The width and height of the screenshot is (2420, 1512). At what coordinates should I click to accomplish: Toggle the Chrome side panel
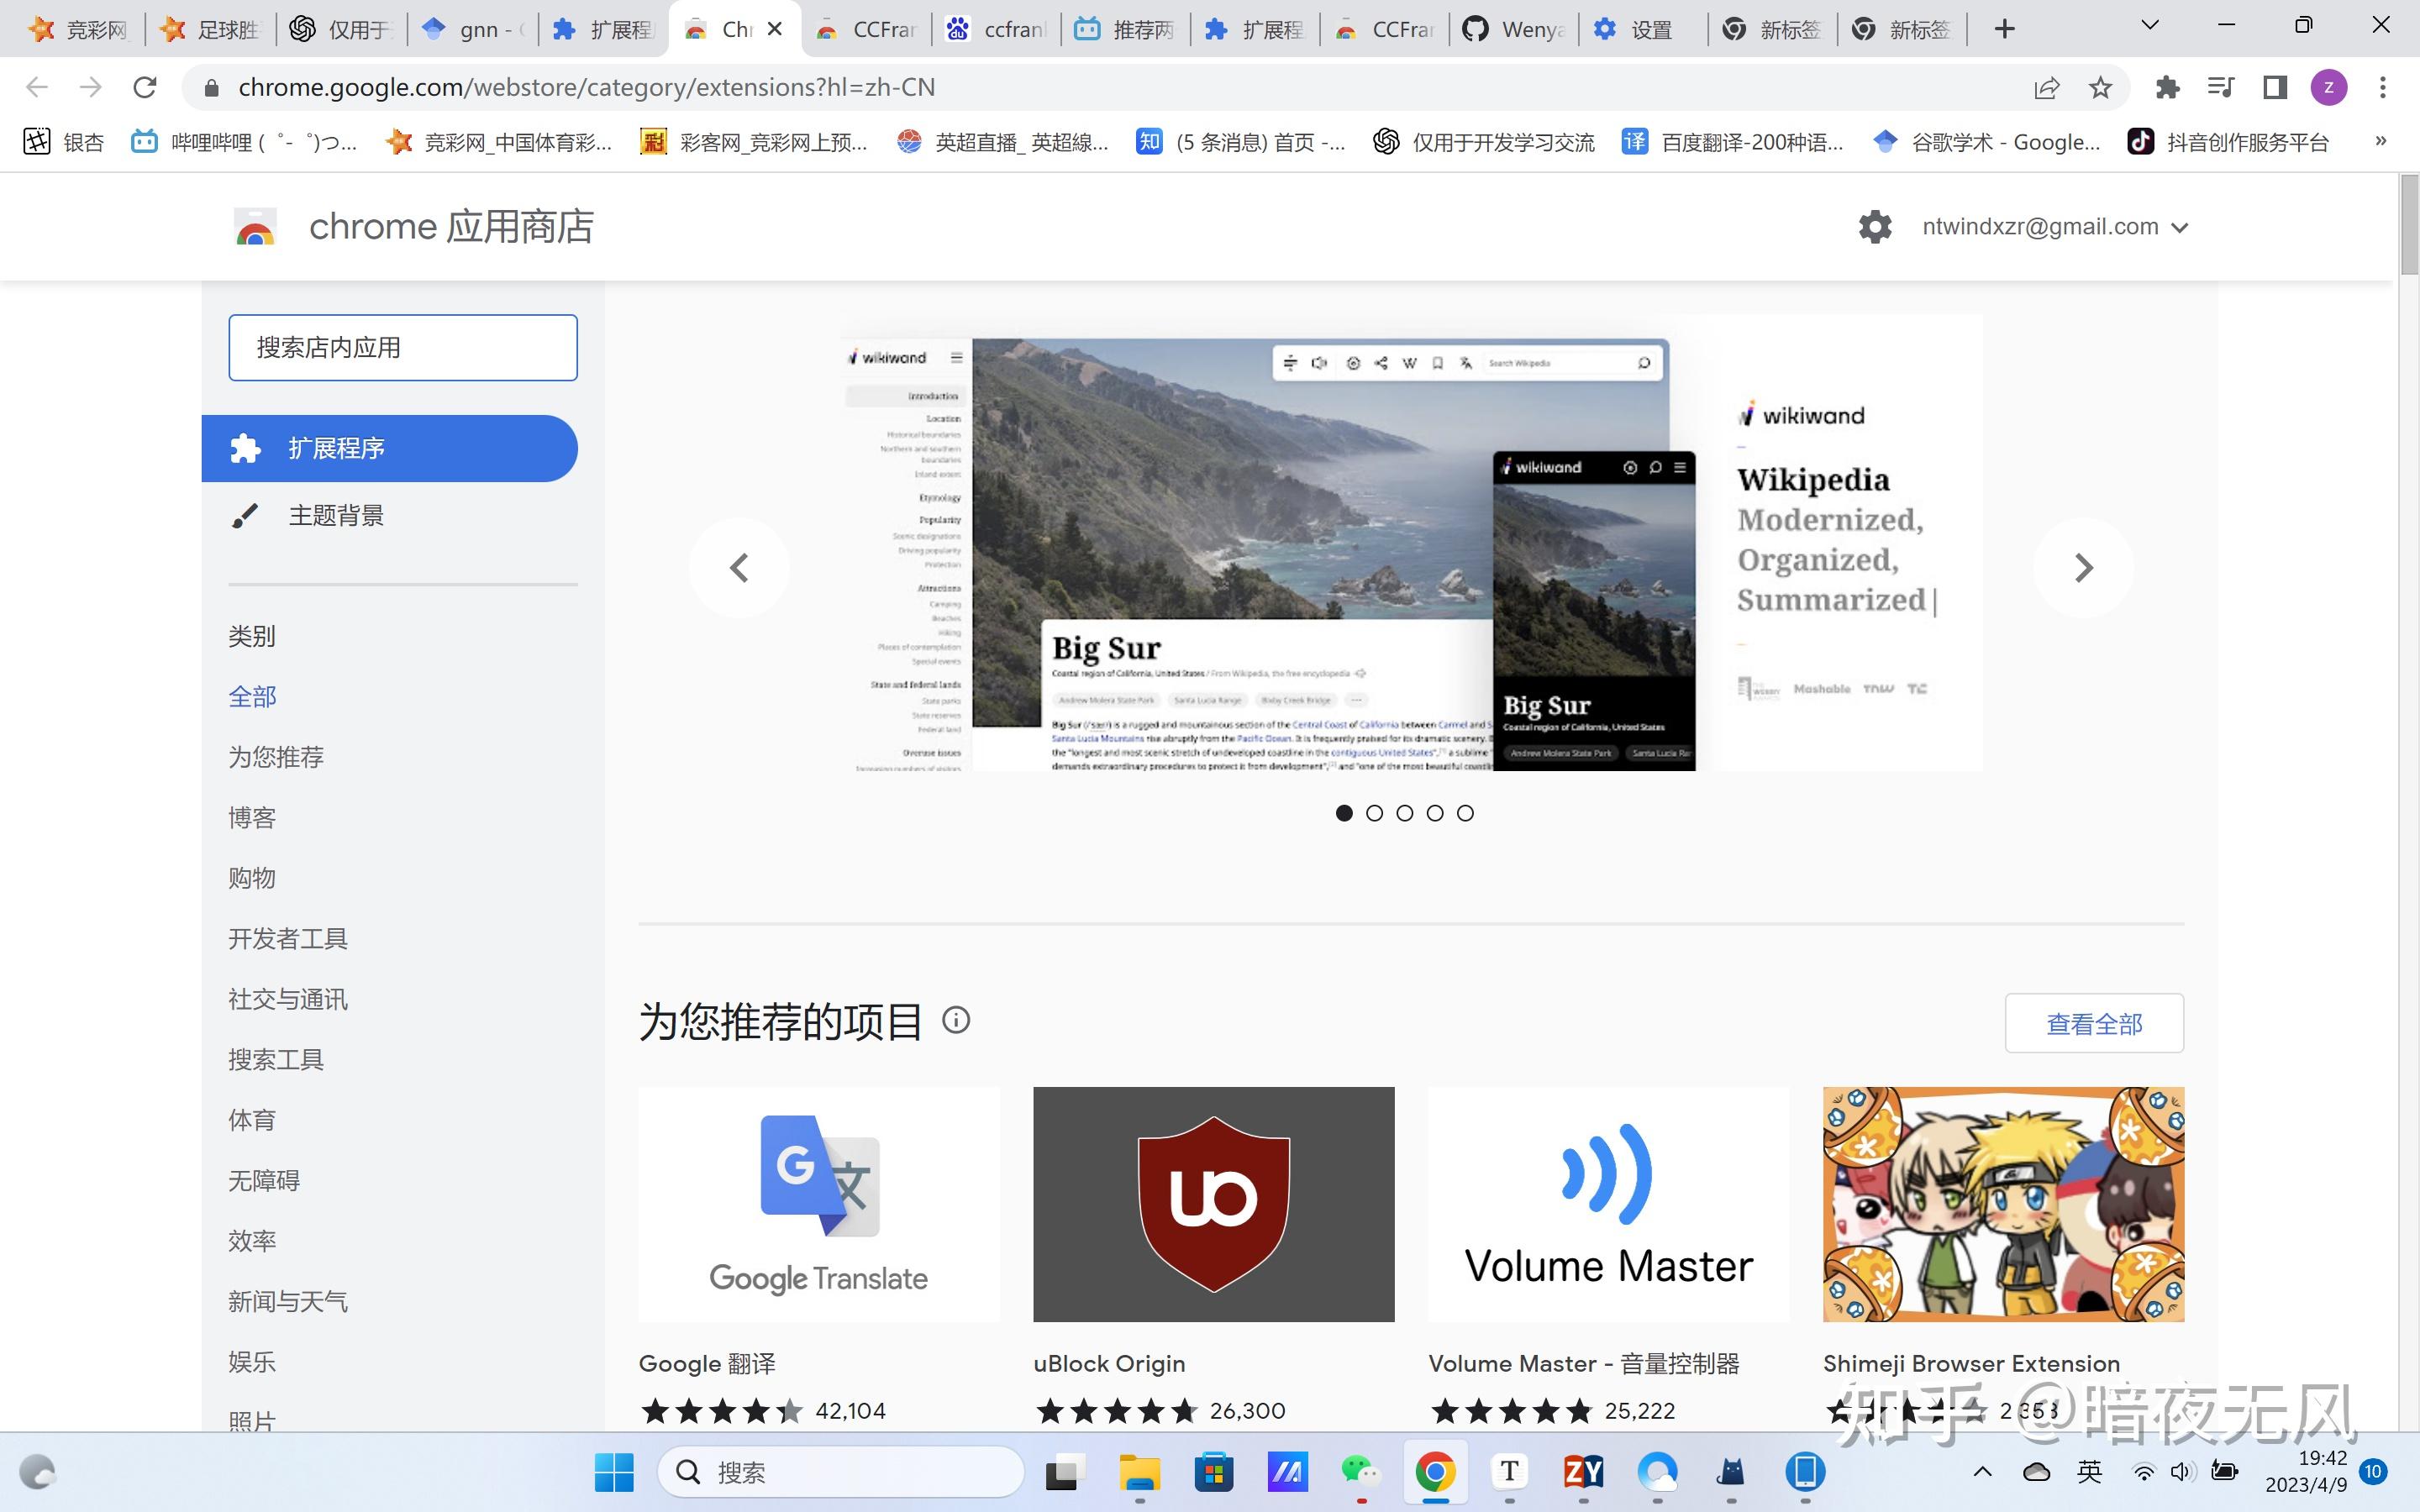pos(2275,88)
